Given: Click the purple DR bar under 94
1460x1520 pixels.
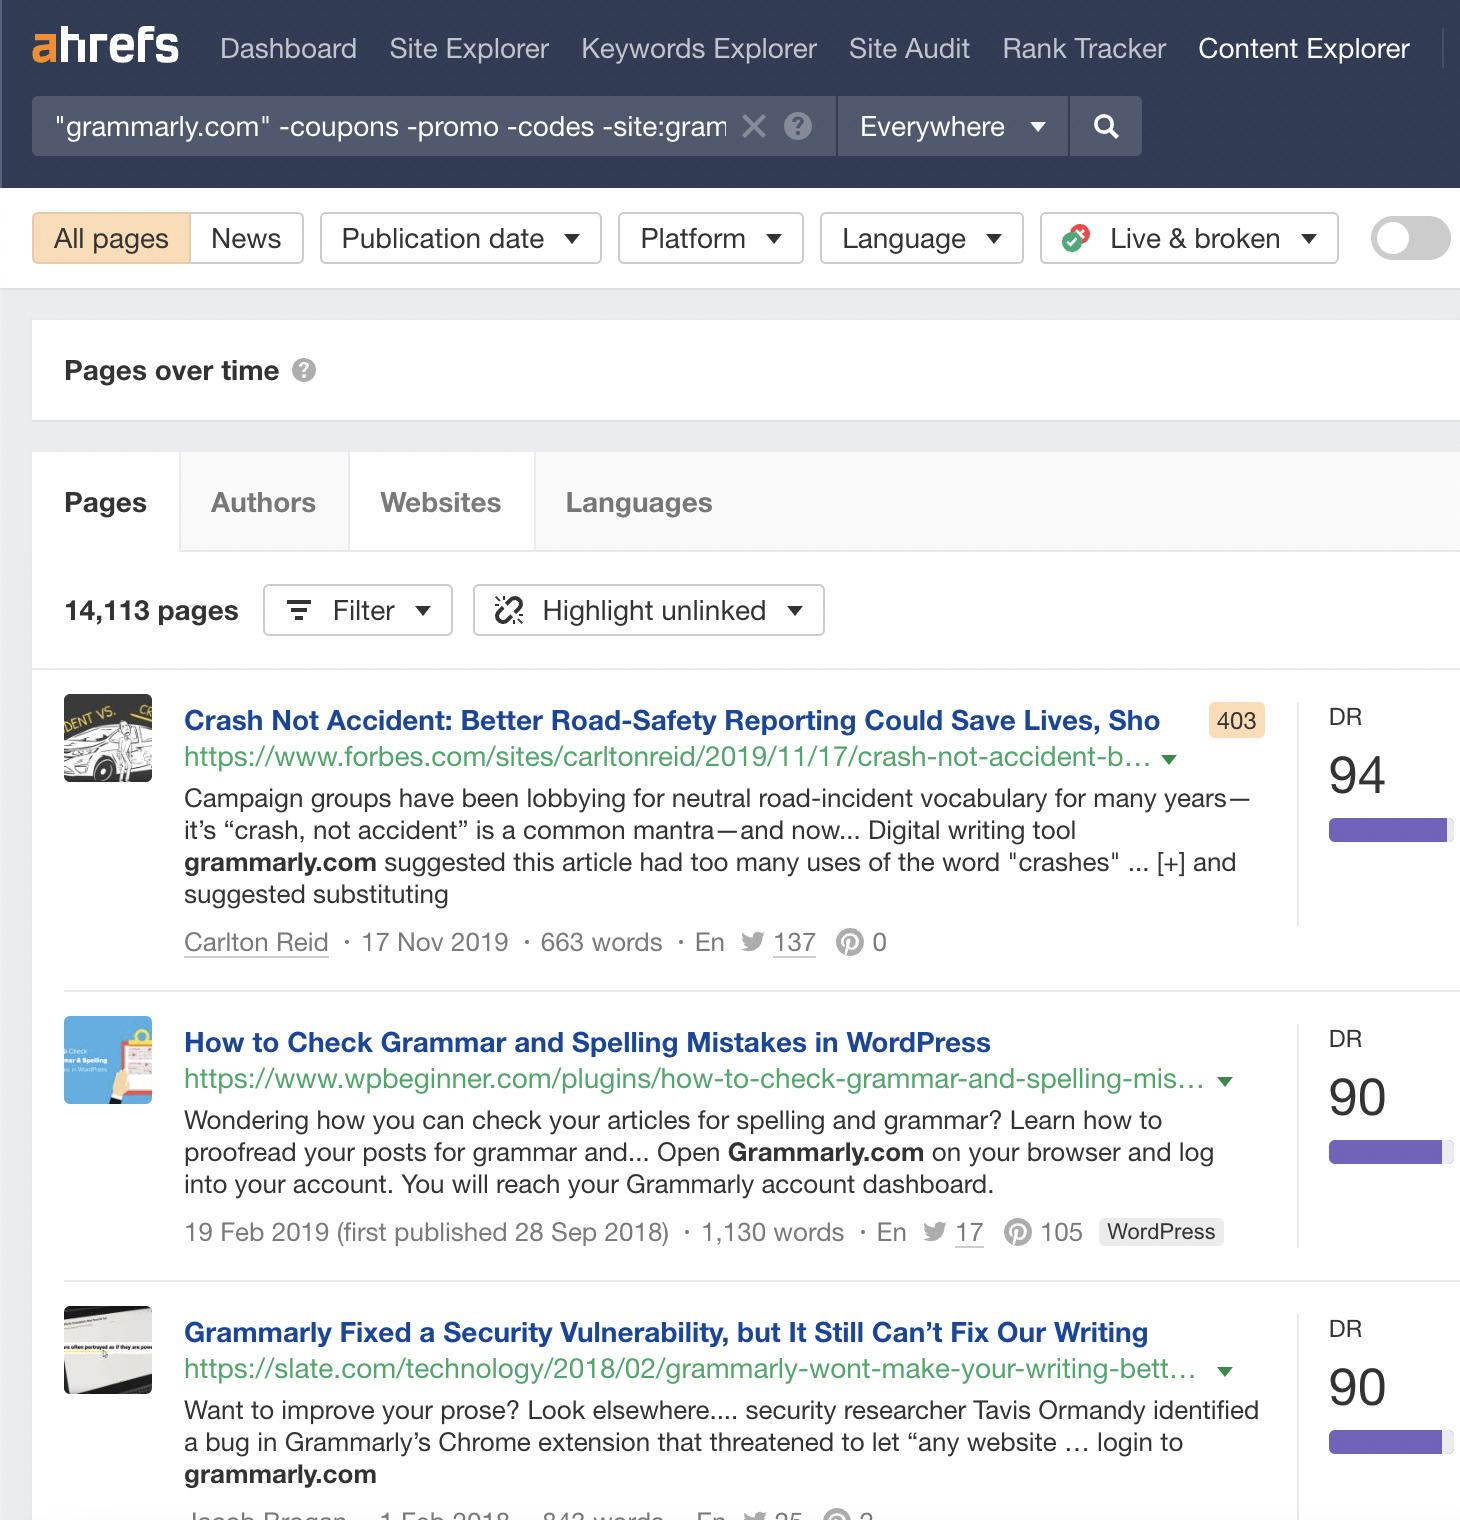Looking at the screenshot, I should point(1388,829).
